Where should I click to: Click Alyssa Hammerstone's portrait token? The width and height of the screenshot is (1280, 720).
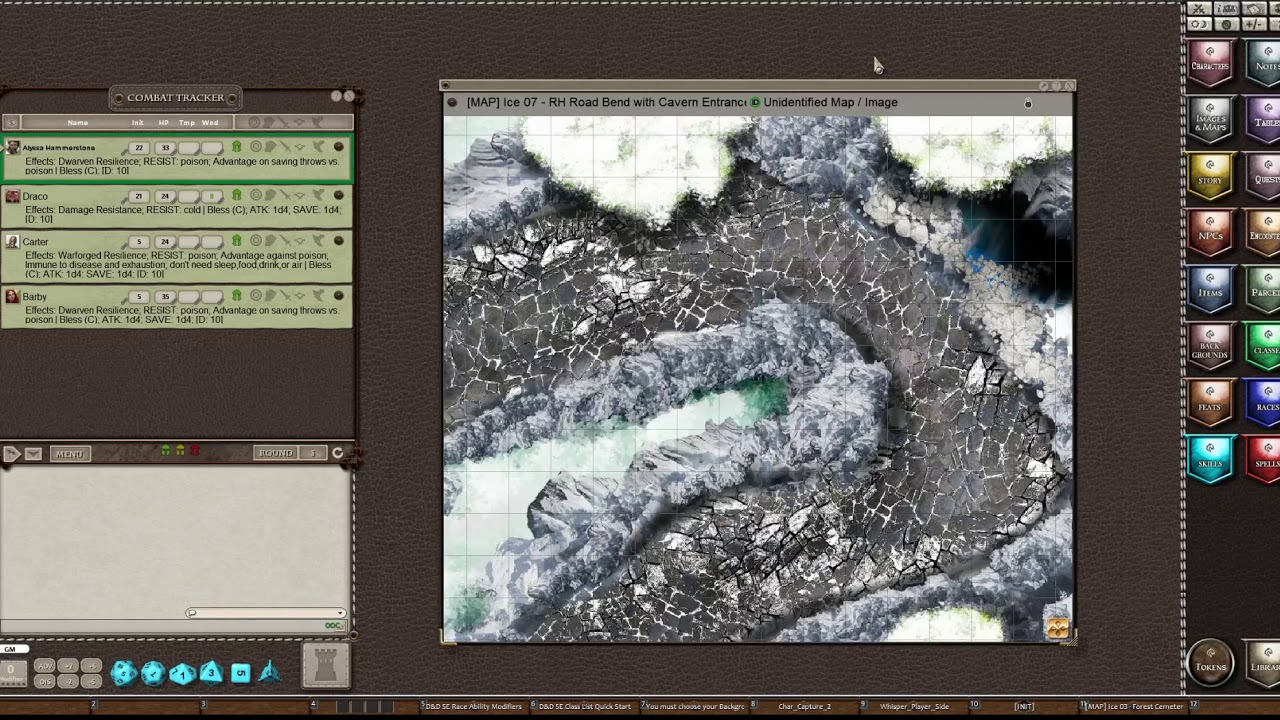tap(13, 147)
